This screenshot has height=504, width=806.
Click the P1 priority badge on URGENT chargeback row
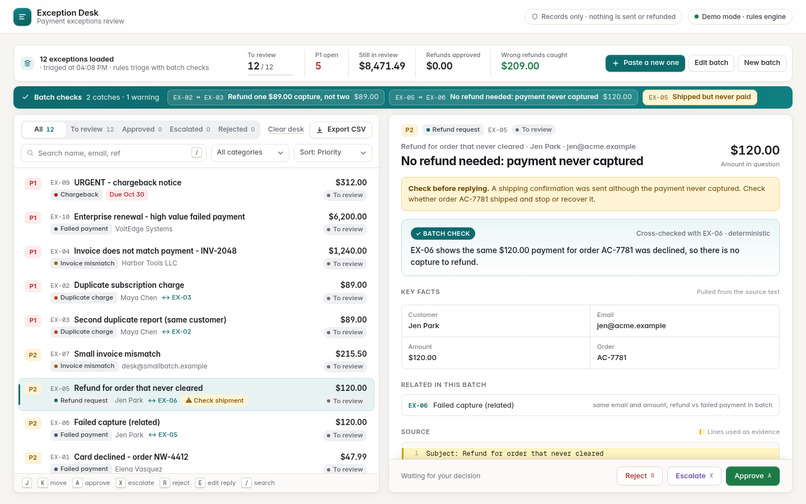pos(33,183)
